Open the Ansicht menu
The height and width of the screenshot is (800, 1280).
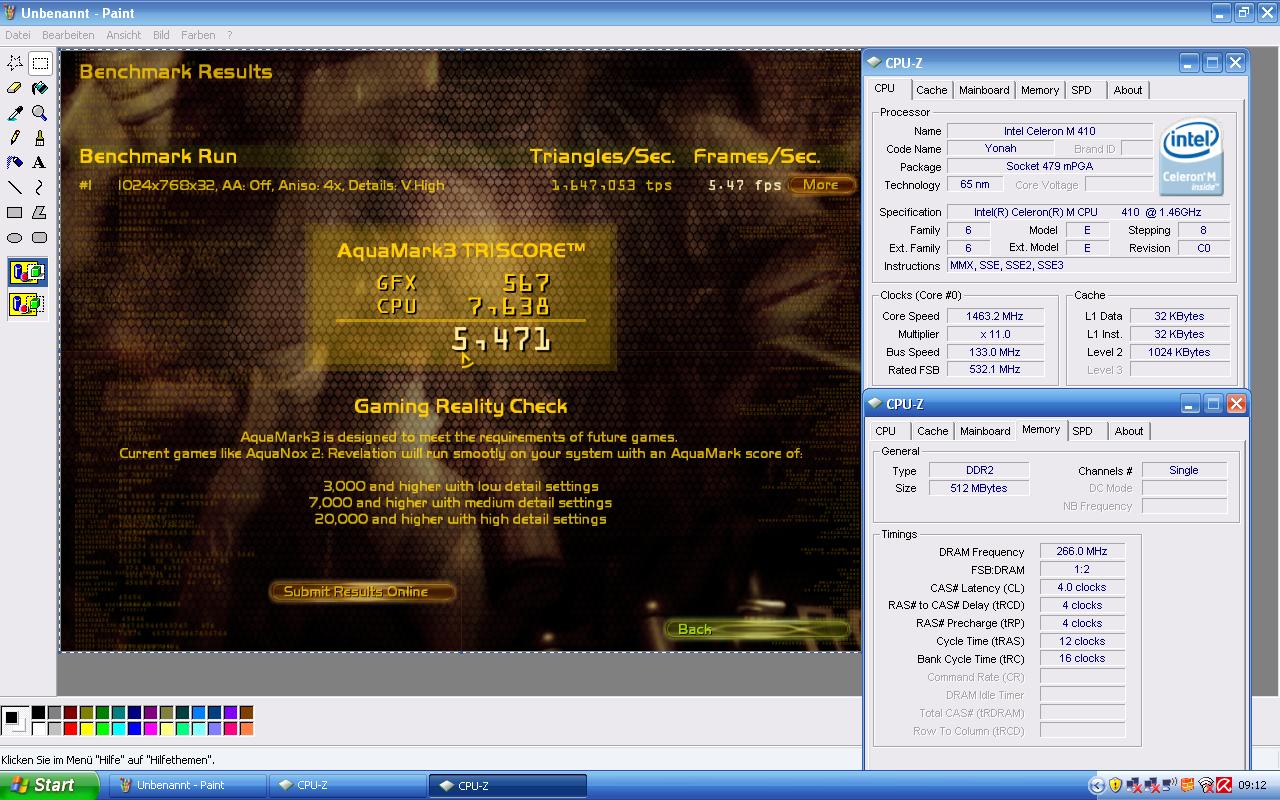(124, 35)
